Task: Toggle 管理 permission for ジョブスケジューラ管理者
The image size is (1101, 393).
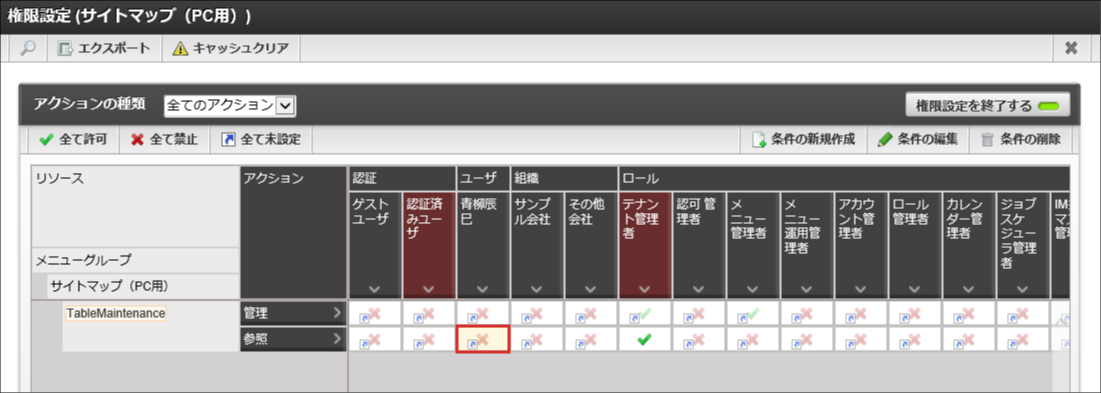Action: [1023, 314]
